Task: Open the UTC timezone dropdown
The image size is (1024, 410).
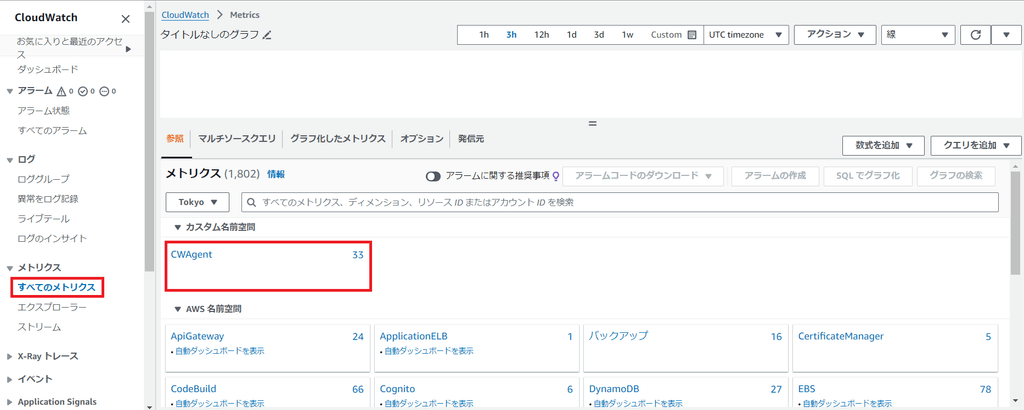Action: click(746, 35)
